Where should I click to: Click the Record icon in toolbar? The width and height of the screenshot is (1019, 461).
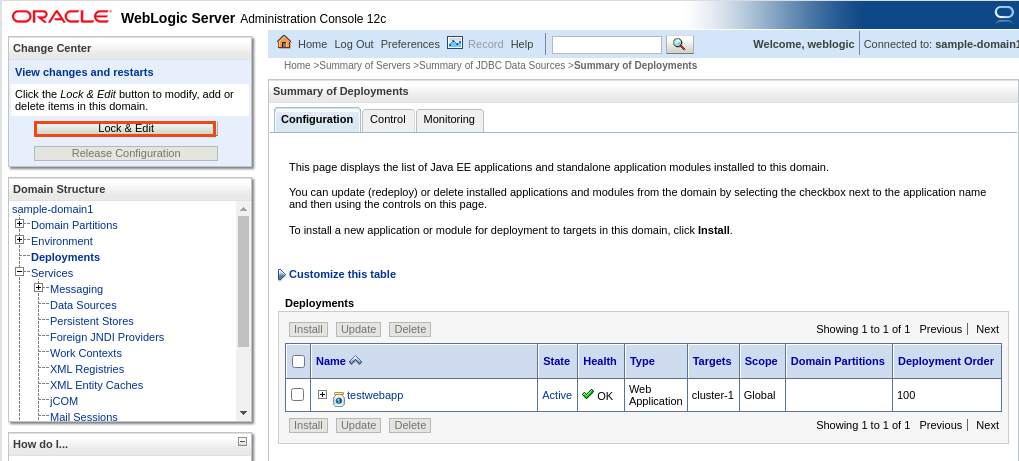click(455, 43)
